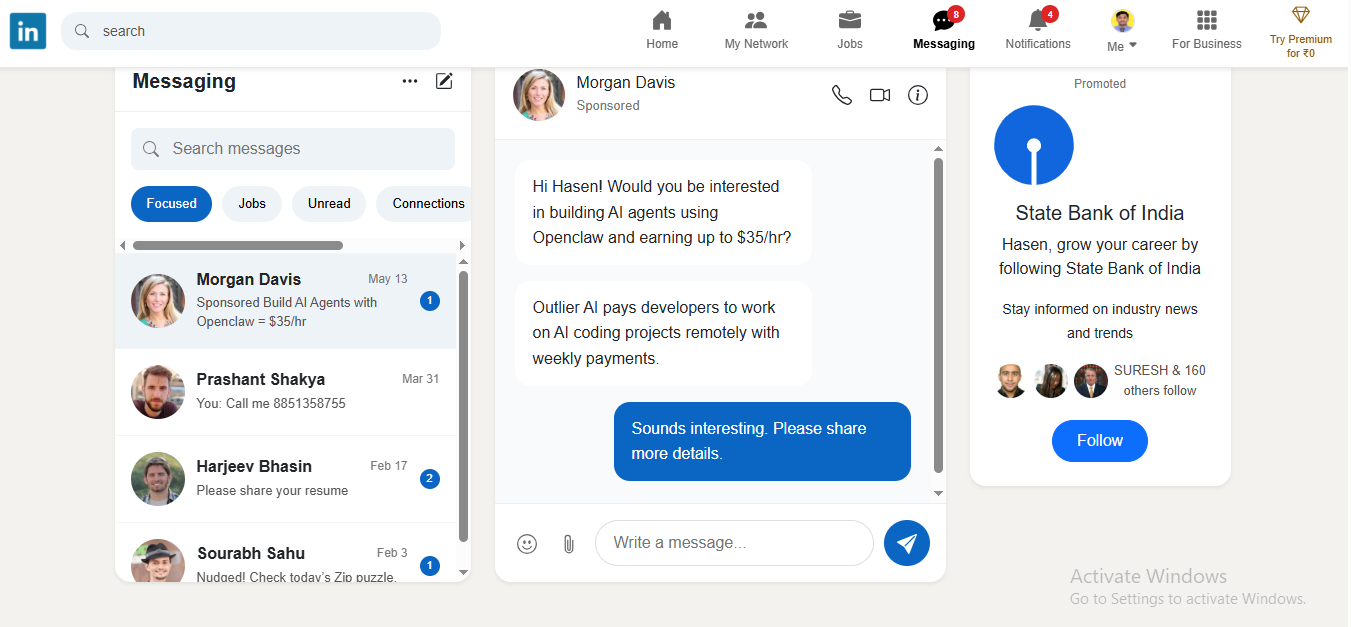Click Harjeev Bhasin unread badge 2

tap(430, 479)
